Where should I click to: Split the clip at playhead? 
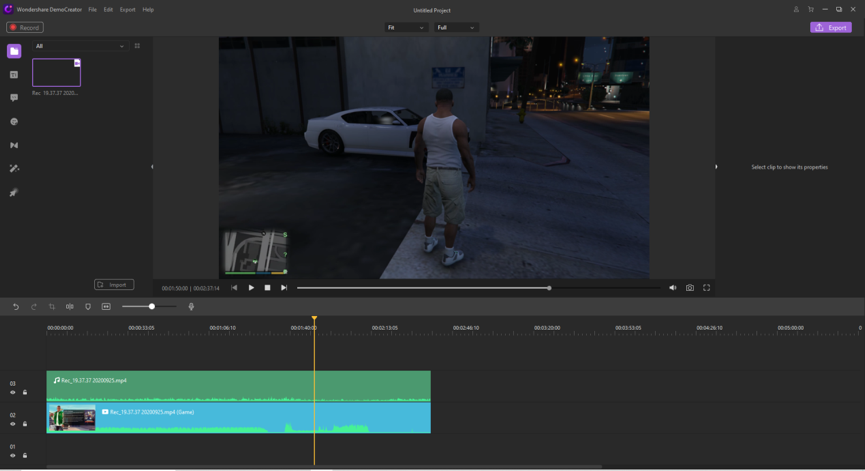point(70,307)
